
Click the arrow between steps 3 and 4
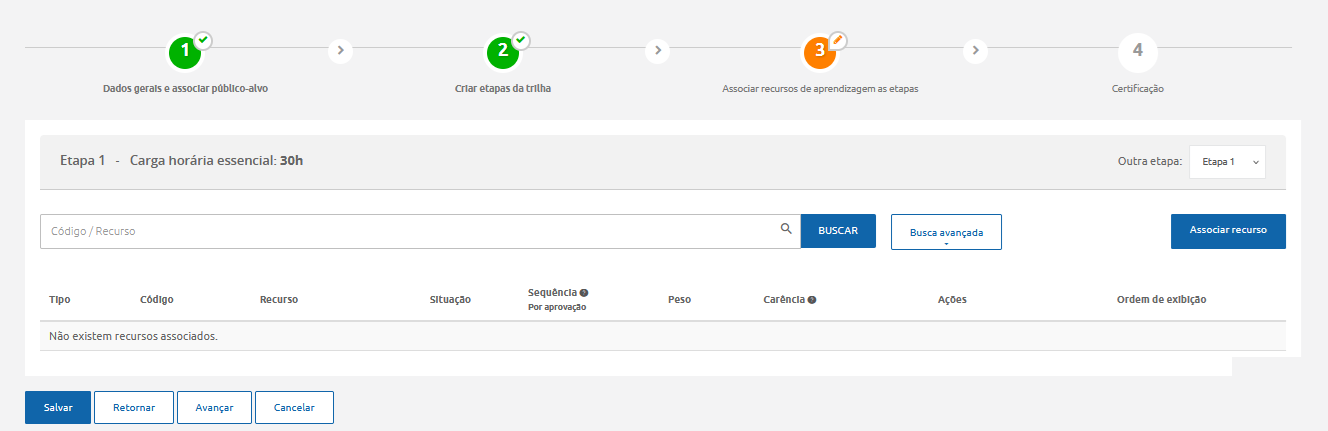(975, 49)
